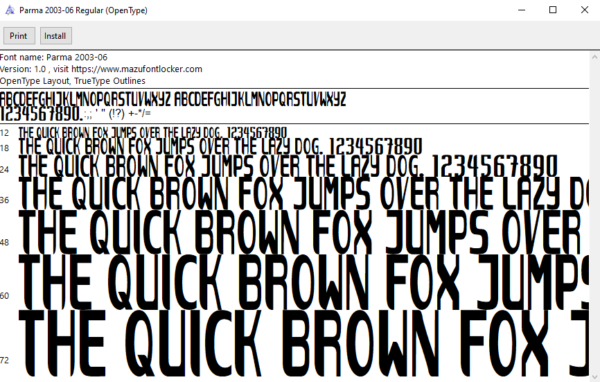Click the digits and punctuation sample line

tap(75, 114)
